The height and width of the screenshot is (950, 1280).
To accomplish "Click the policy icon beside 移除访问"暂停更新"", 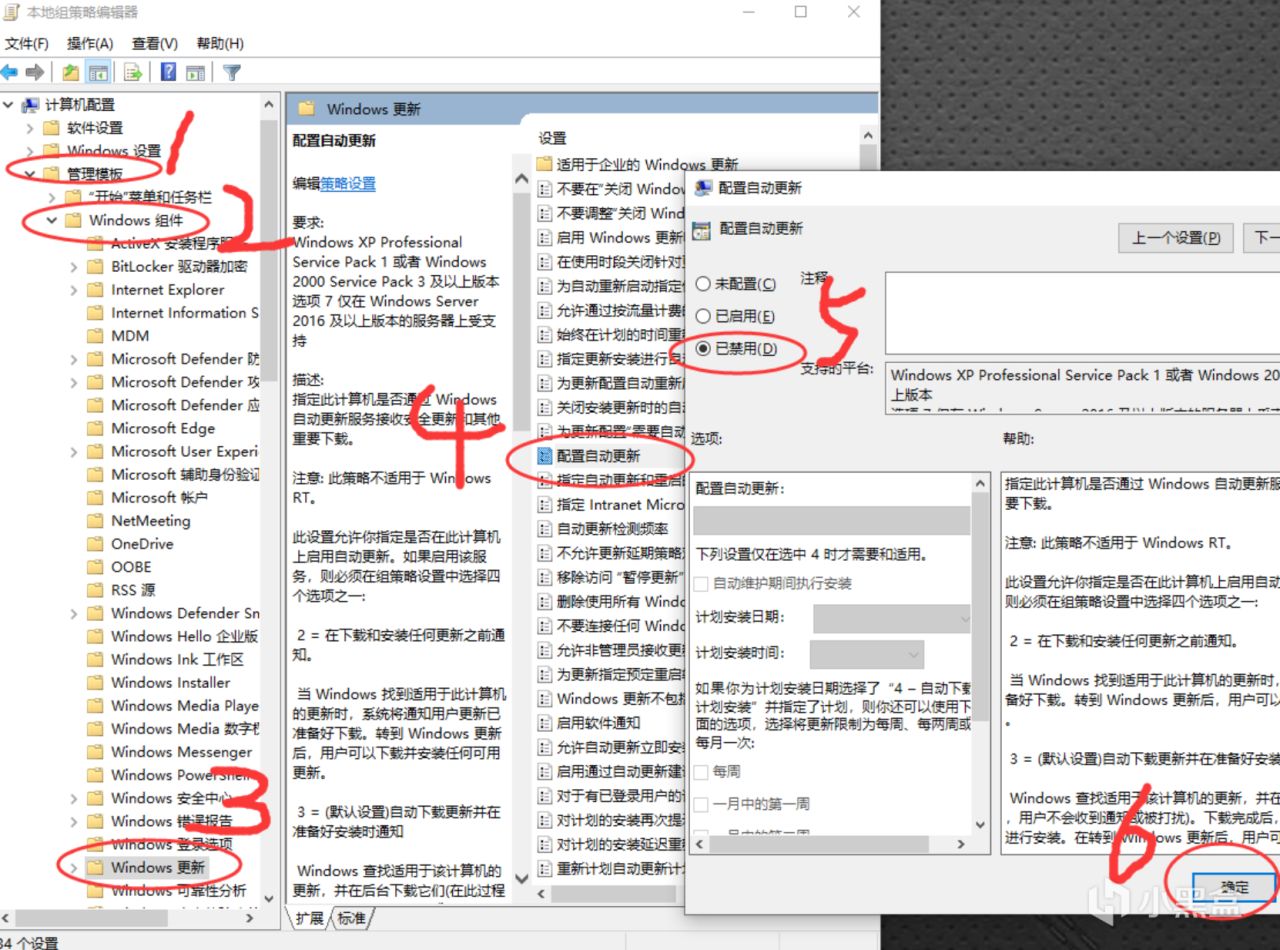I will point(545,578).
